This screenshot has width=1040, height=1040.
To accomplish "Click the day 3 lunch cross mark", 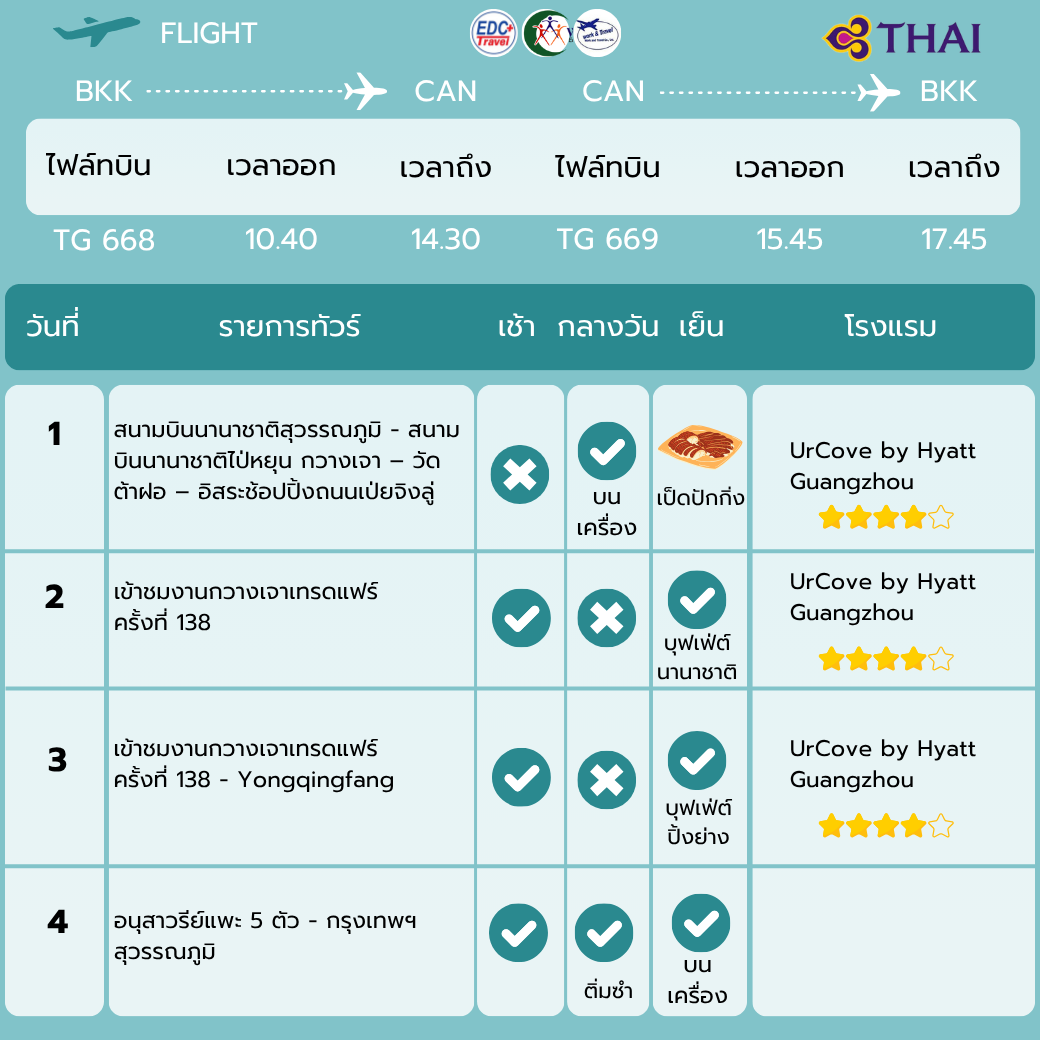I will point(607,780).
